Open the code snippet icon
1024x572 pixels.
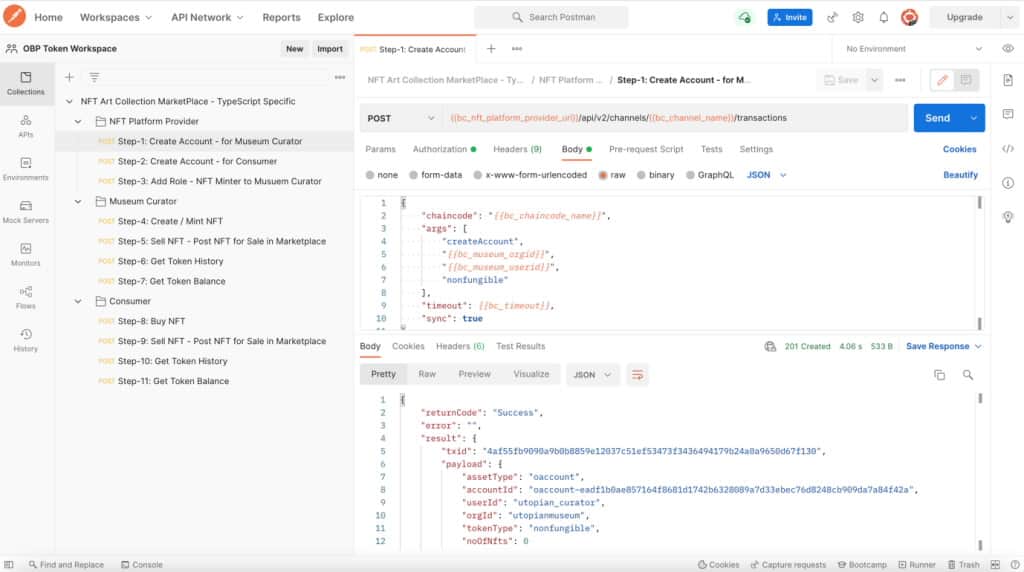[x=1008, y=149]
